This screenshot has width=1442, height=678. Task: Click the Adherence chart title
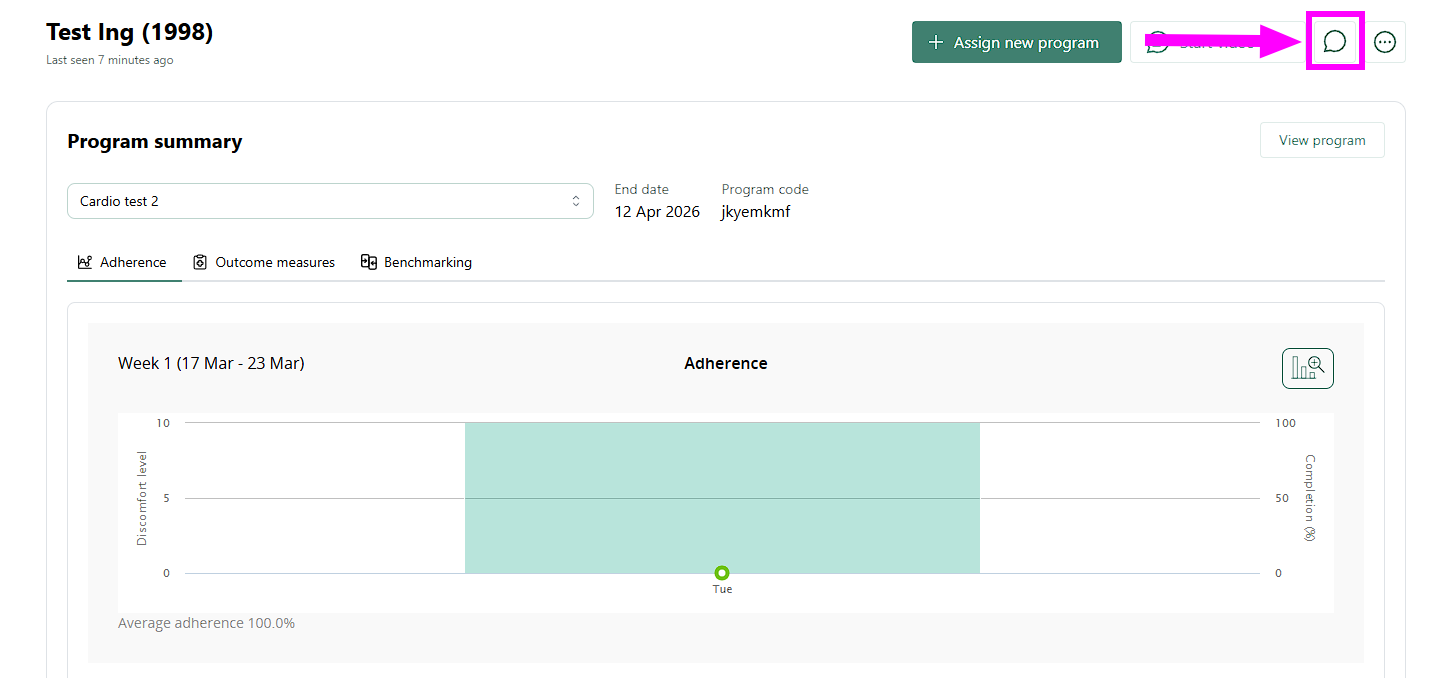726,363
